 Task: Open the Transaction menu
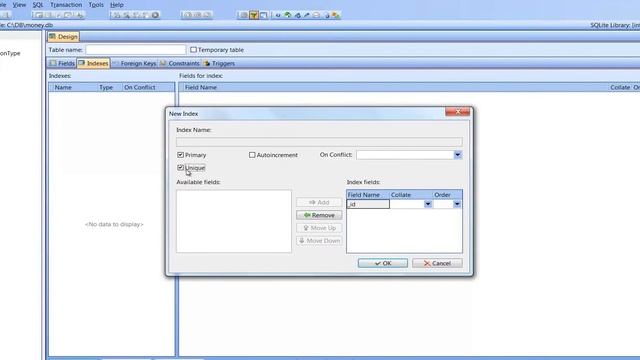point(66,5)
